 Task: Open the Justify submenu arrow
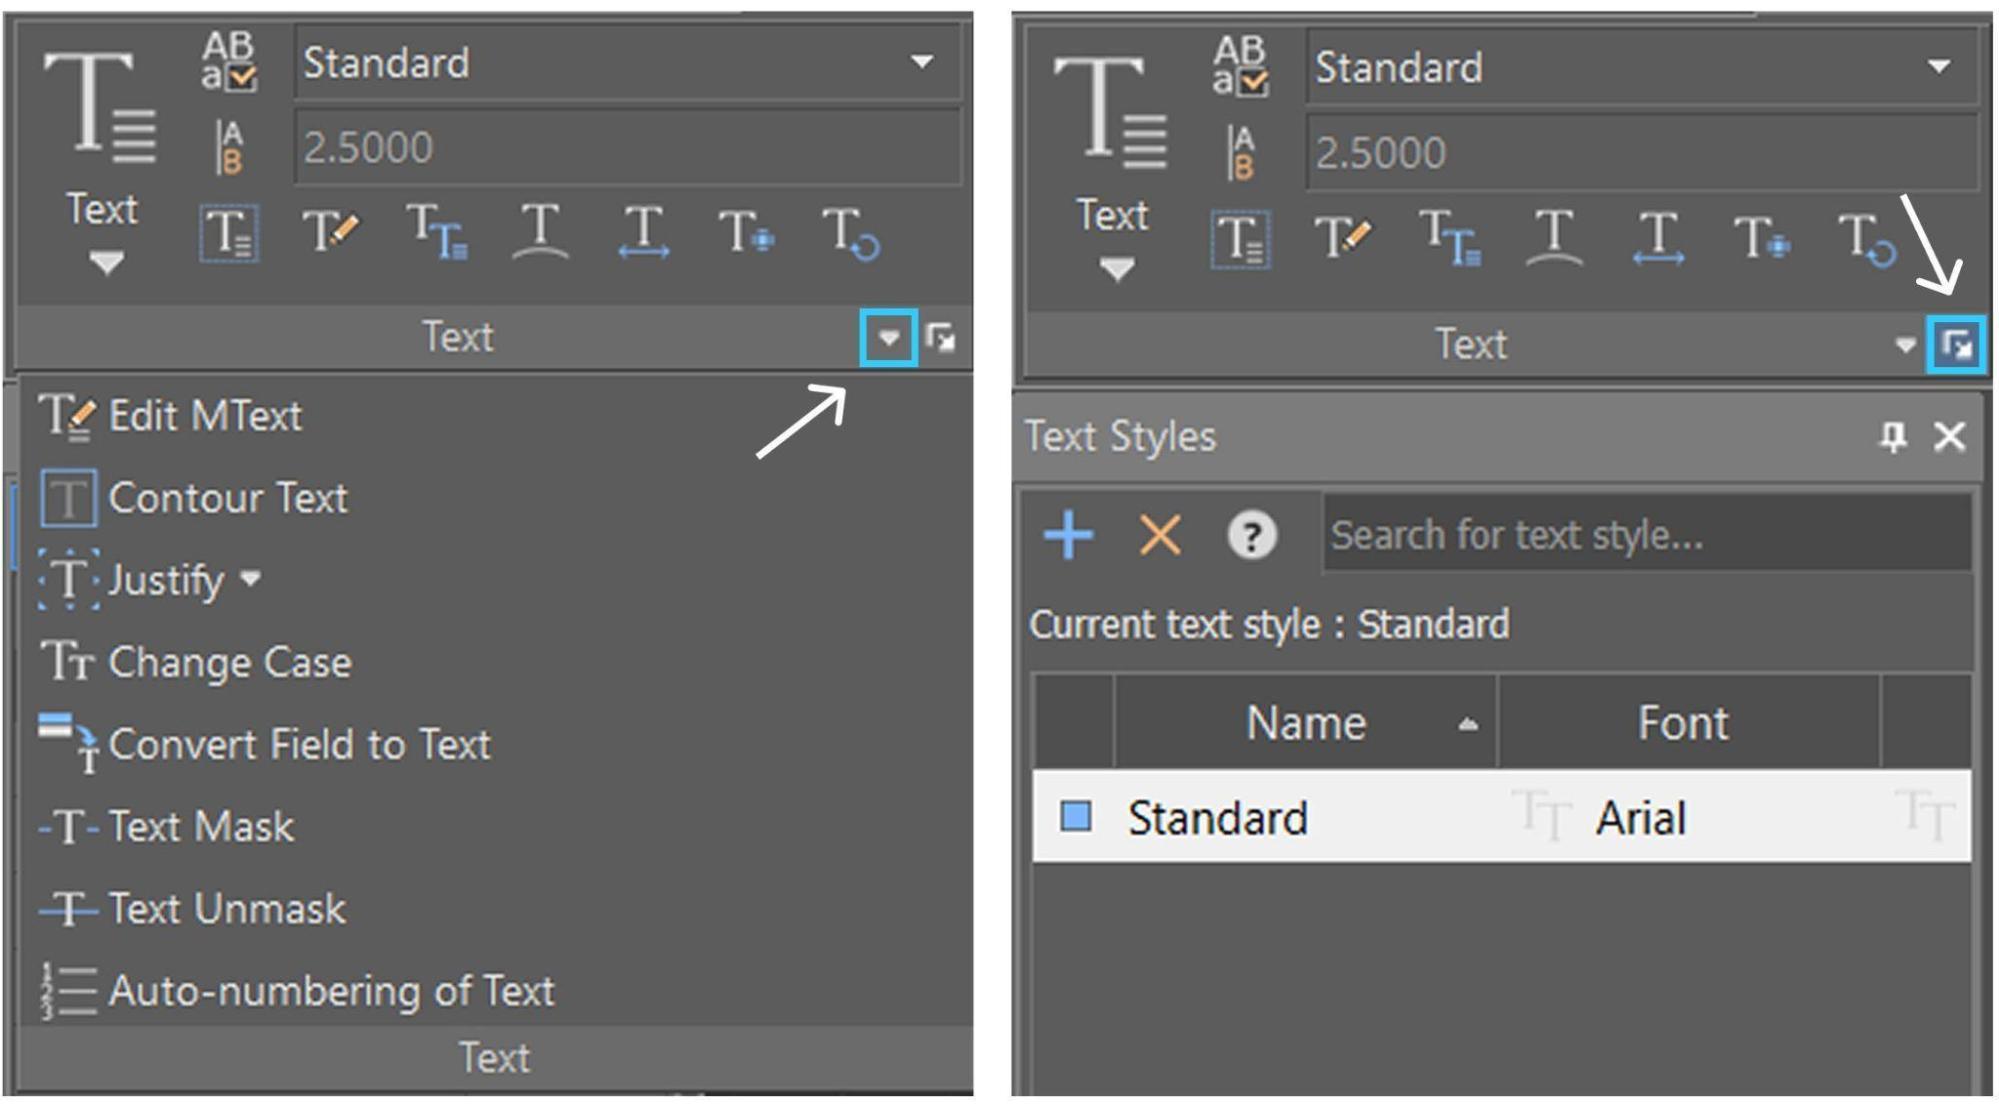250,578
